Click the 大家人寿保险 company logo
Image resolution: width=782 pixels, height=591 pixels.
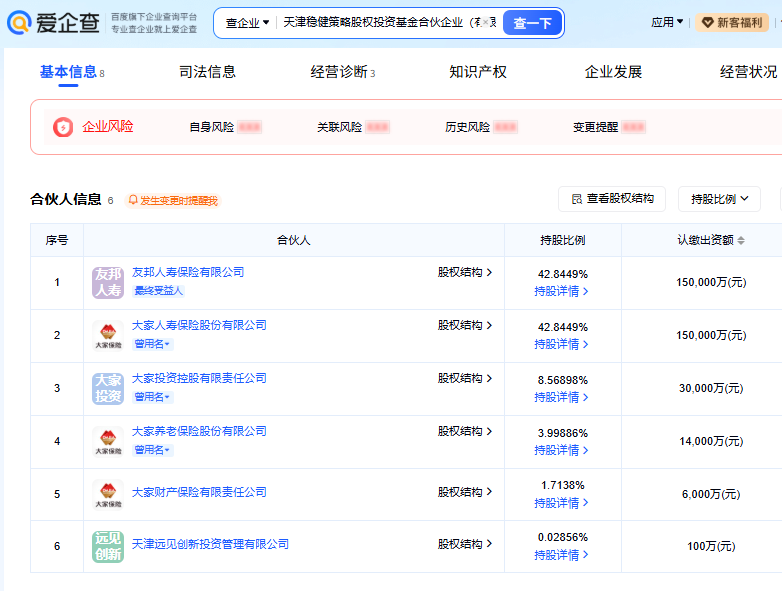click(108, 336)
